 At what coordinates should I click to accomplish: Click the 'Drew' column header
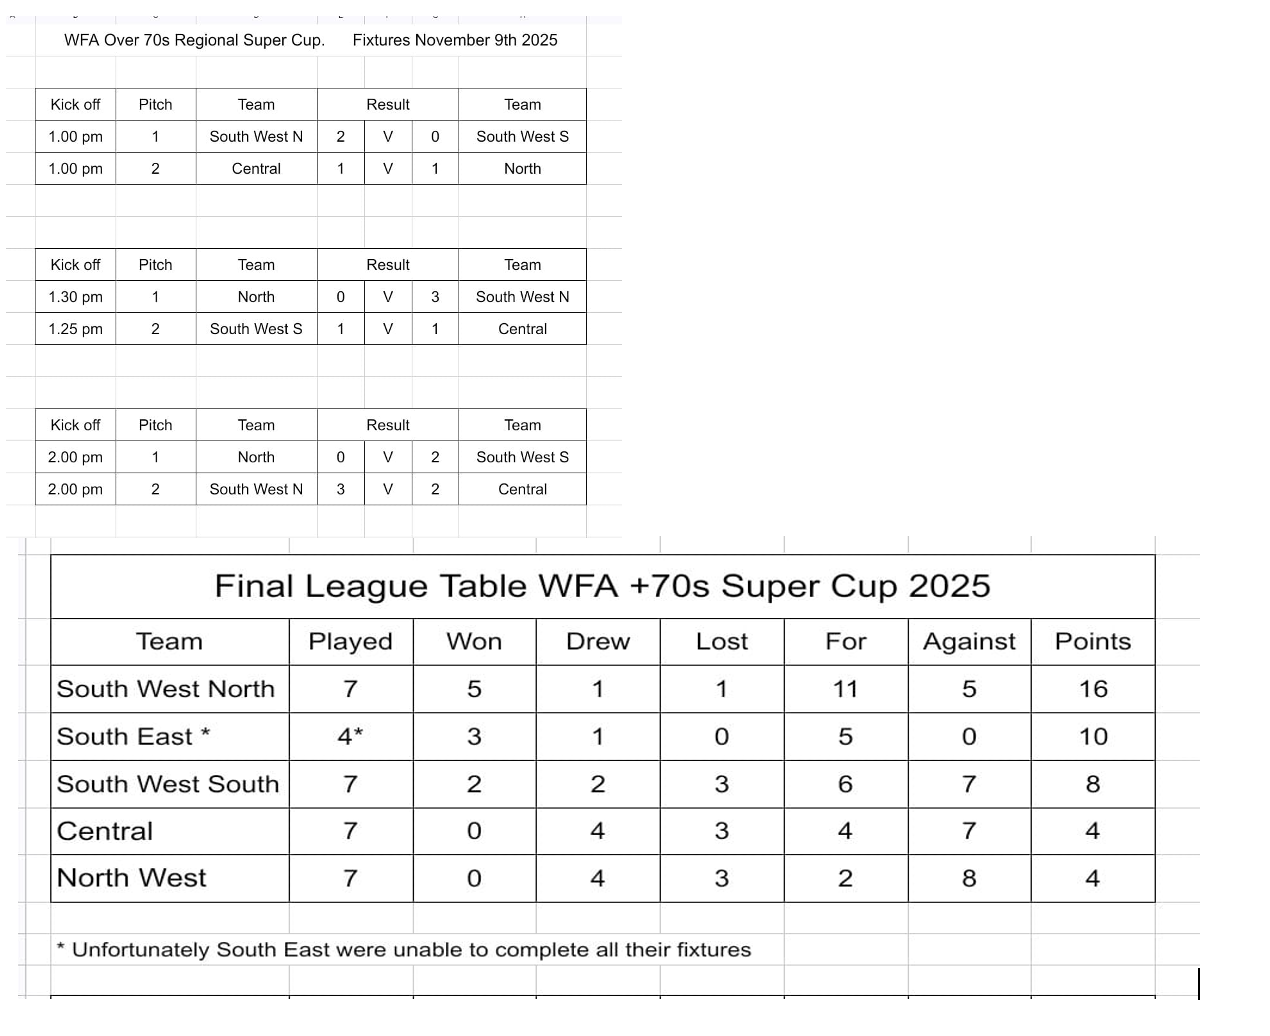[x=598, y=642]
